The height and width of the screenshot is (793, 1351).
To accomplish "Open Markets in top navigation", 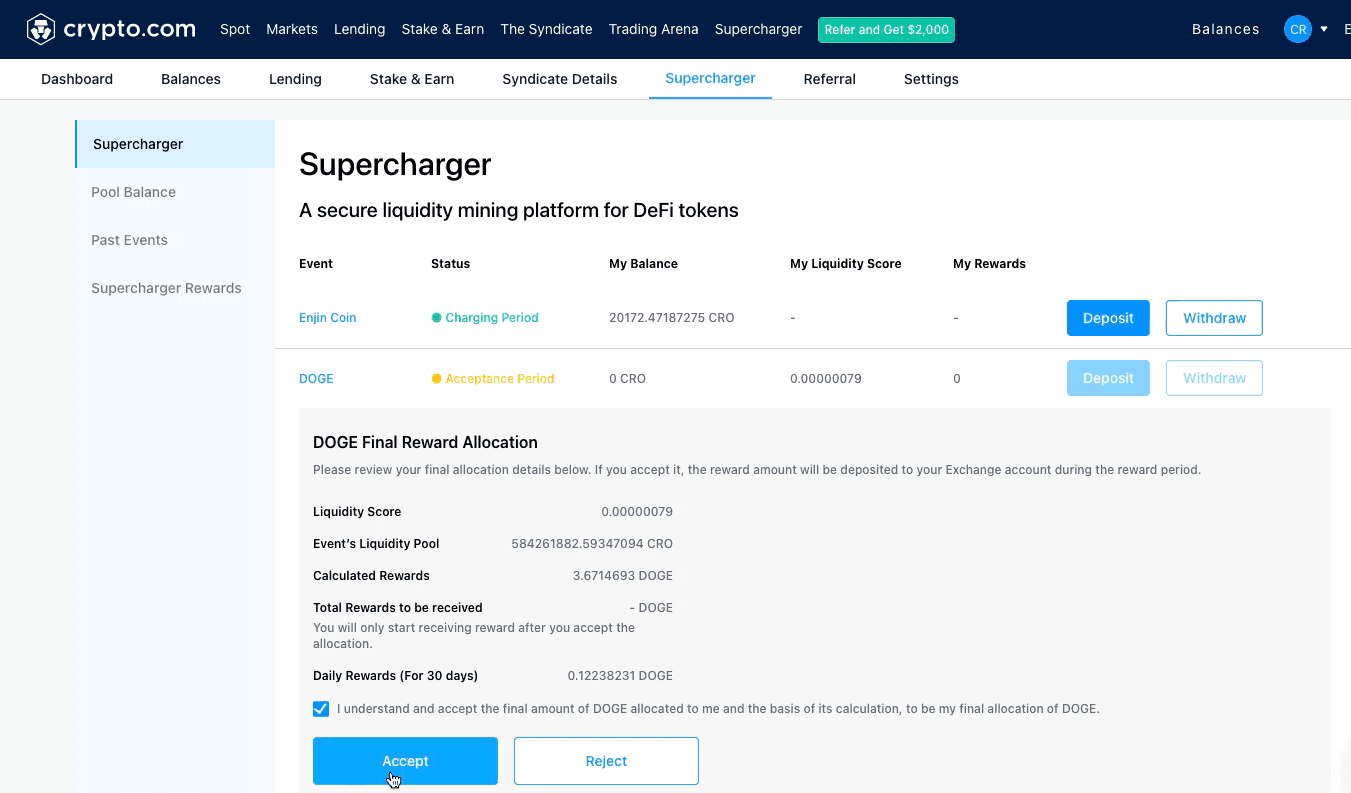I will pyautogui.click(x=292, y=29).
